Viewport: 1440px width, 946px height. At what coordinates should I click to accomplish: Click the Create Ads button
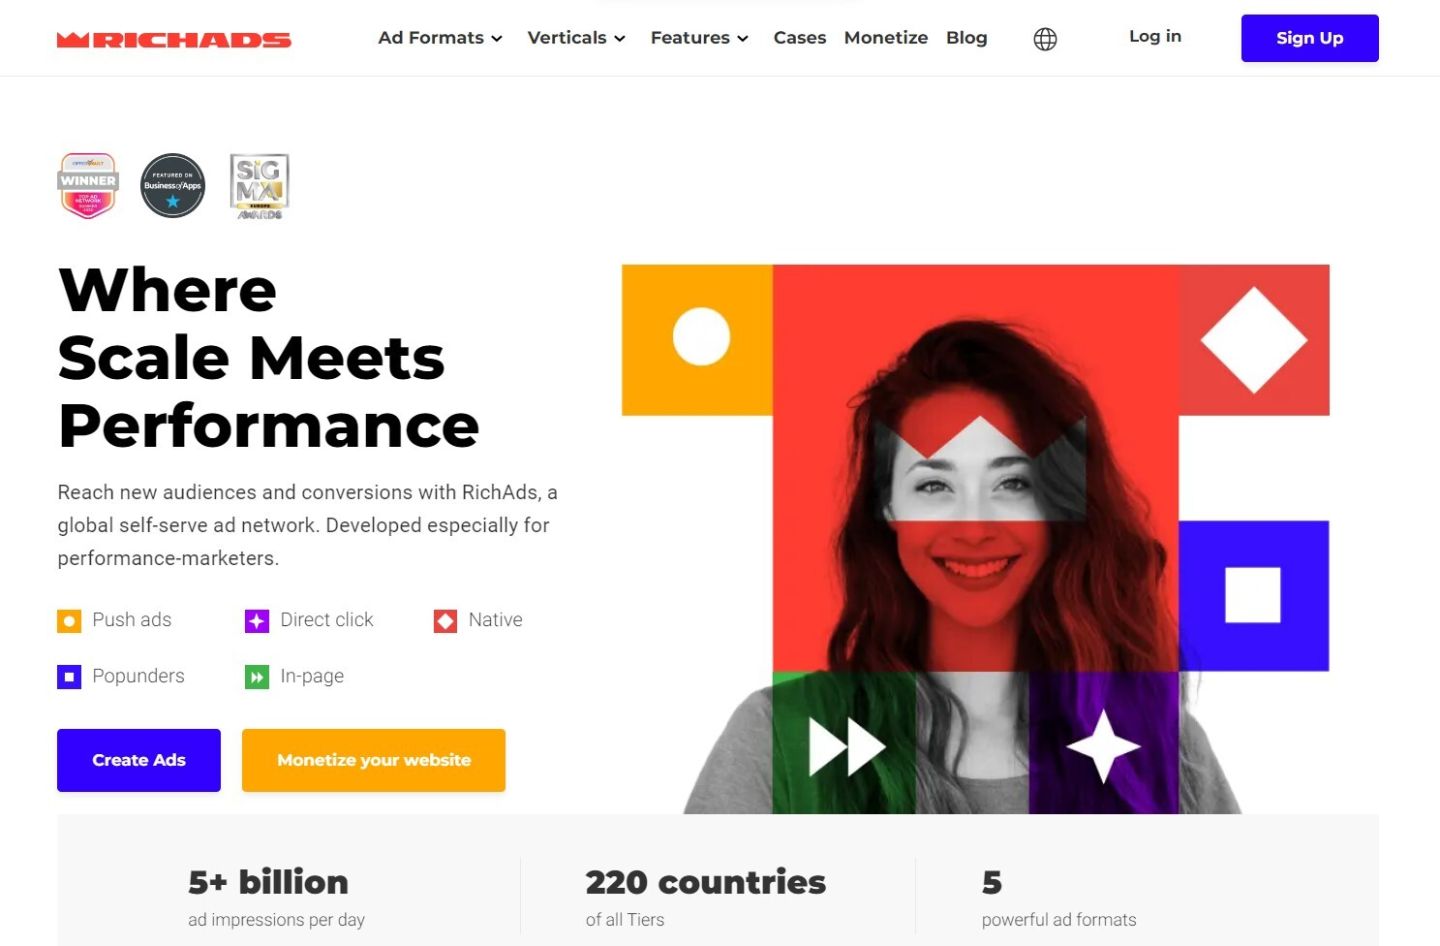click(139, 760)
